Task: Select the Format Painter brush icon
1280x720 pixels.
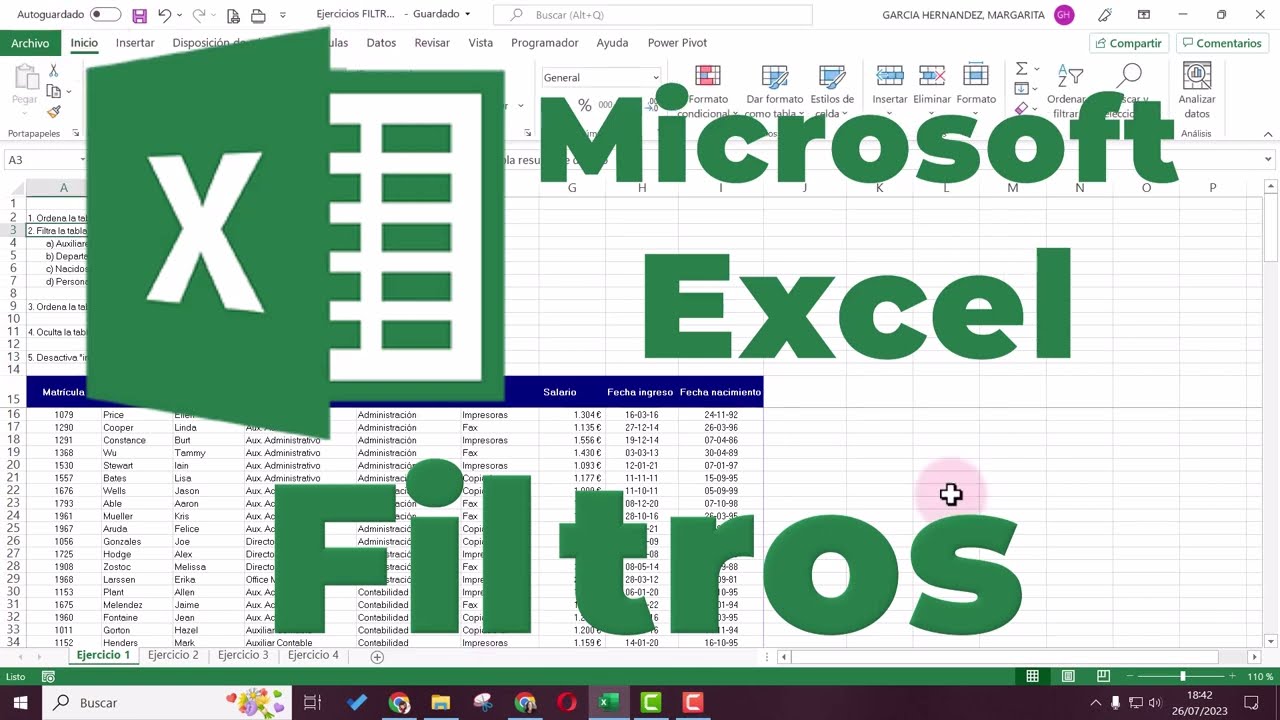Action: pyautogui.click(x=54, y=112)
